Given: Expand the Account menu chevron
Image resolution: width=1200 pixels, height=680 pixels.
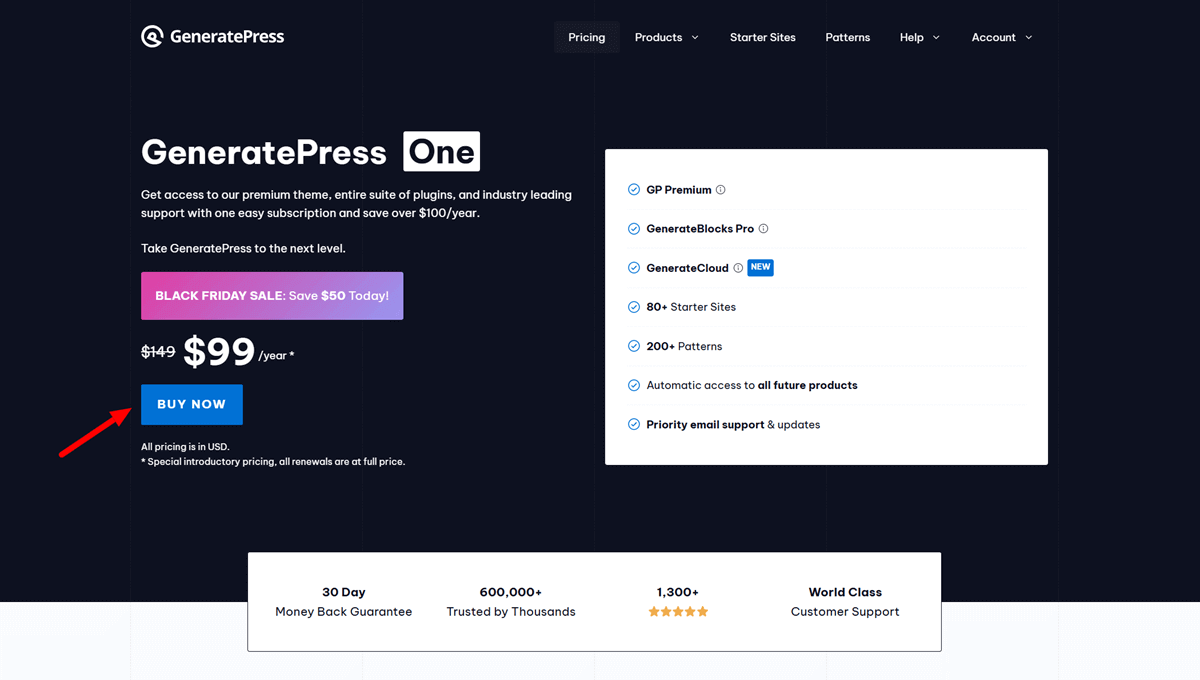Looking at the screenshot, I should coord(1029,37).
